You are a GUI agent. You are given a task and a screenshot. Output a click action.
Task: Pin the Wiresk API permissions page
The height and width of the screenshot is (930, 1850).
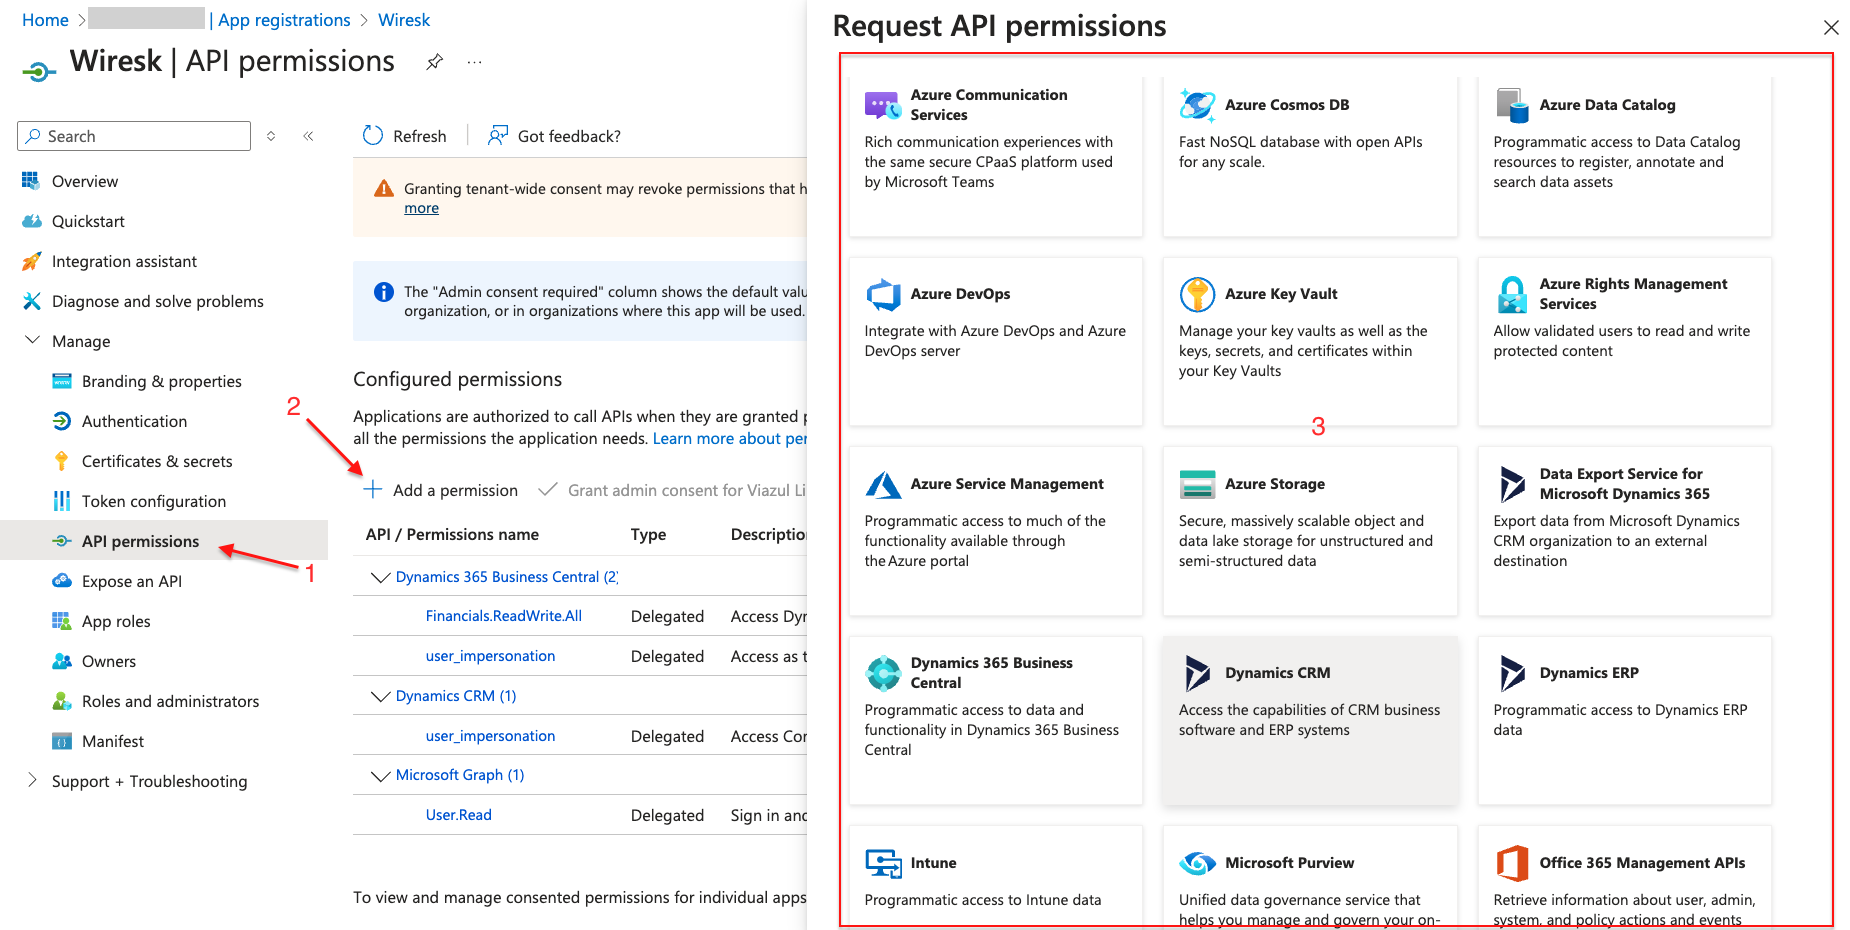pyautogui.click(x=434, y=62)
